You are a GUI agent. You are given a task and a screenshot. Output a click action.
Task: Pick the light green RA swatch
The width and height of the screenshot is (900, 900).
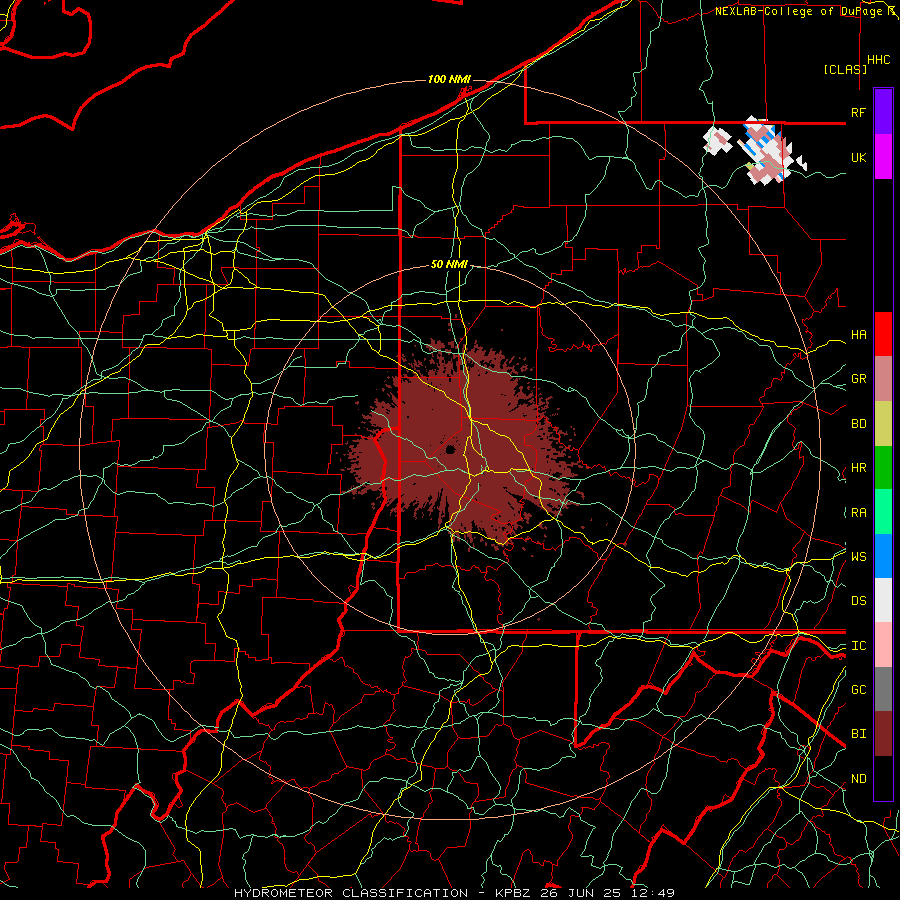click(x=883, y=512)
